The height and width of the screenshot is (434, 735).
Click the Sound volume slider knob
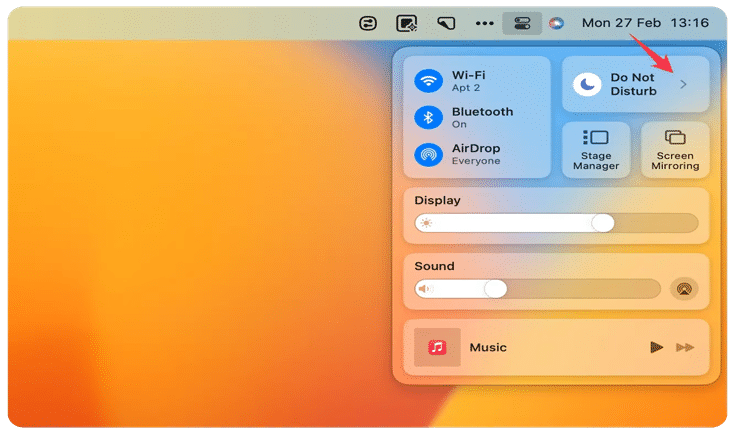[495, 289]
